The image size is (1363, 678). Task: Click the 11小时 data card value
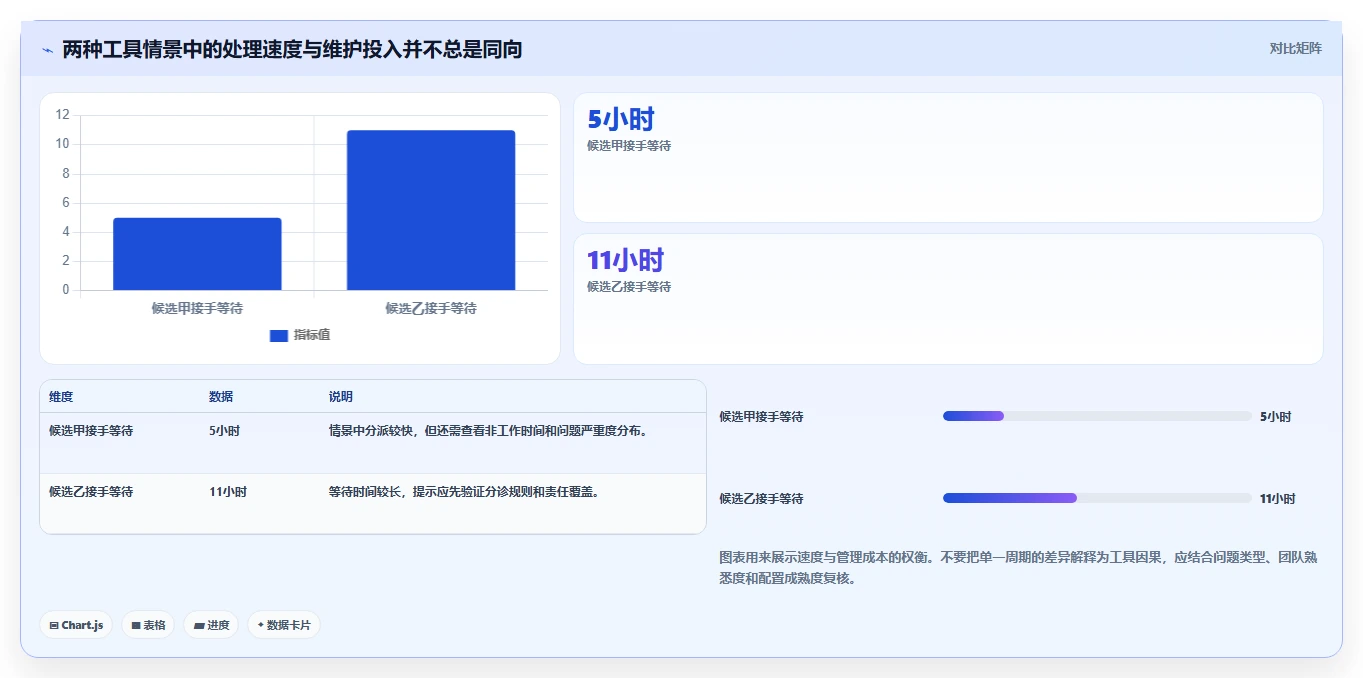pyautogui.click(x=625, y=261)
